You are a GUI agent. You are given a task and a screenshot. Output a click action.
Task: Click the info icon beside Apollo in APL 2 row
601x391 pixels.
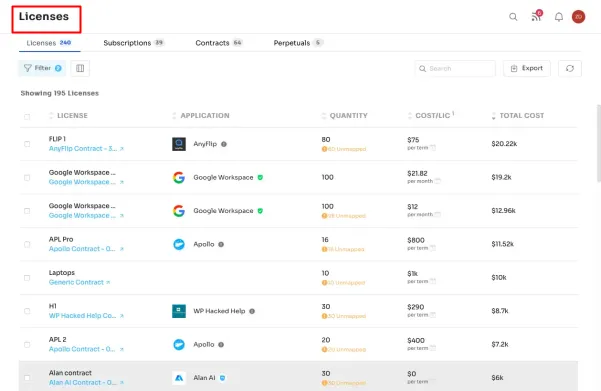221,345
